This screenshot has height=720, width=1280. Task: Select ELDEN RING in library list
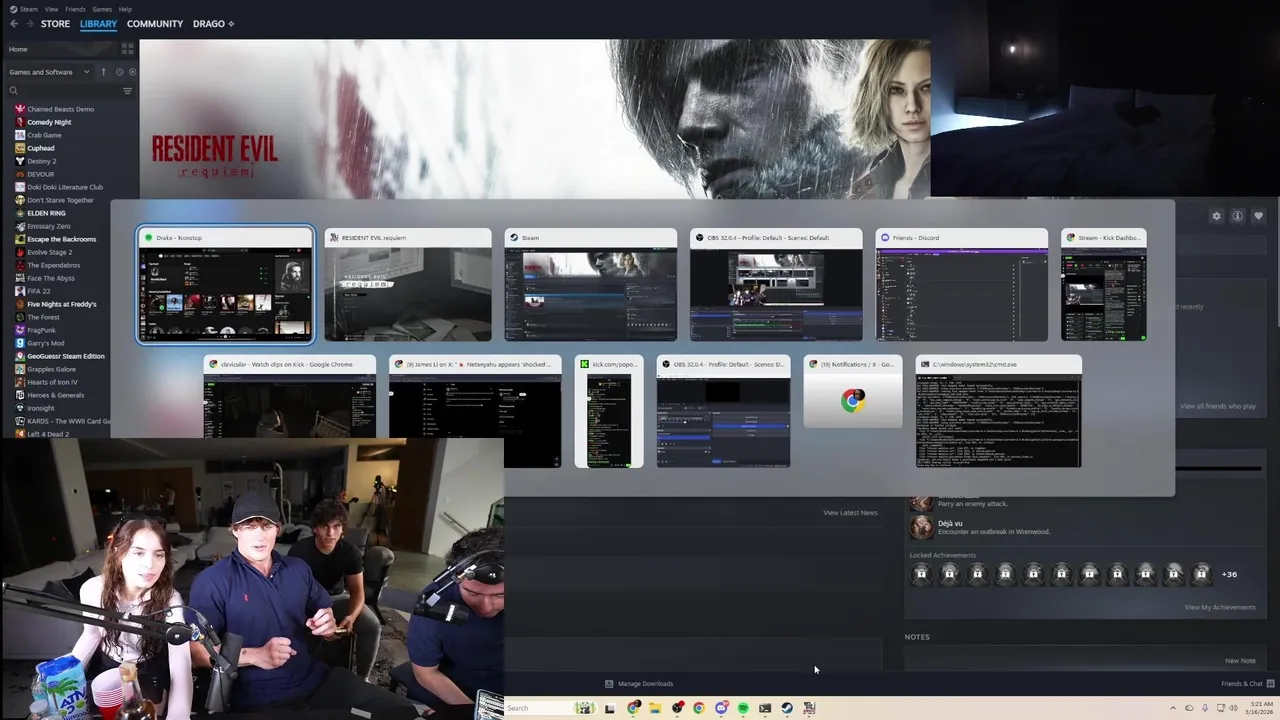(46, 213)
